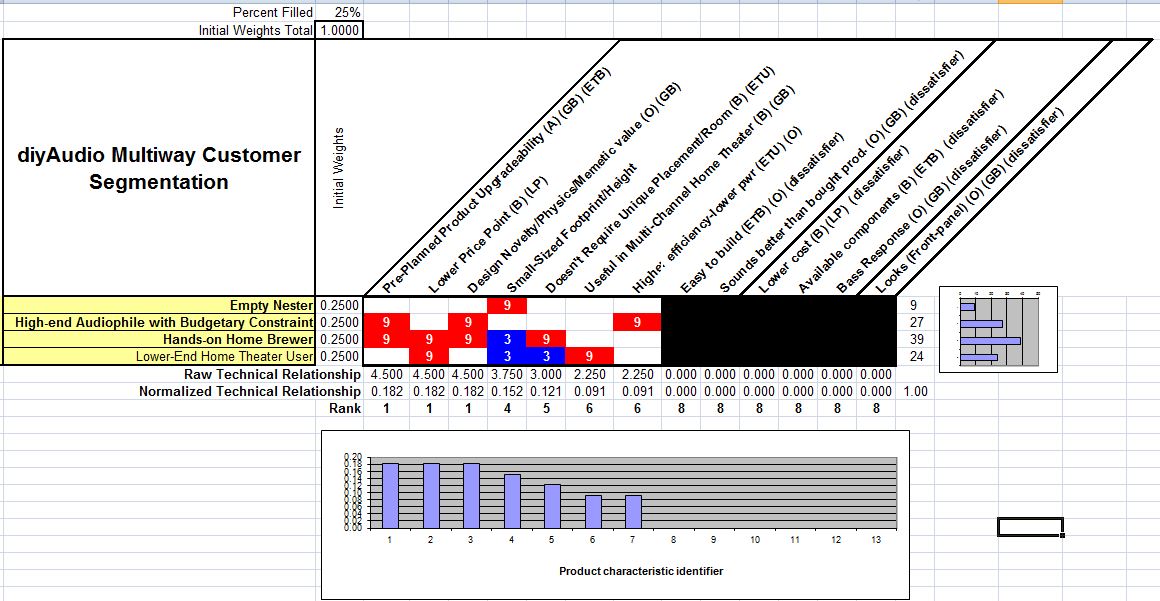The width and height of the screenshot is (1160, 601).
Task: Select the 'Empty Nester' row label
Action: click(159, 305)
